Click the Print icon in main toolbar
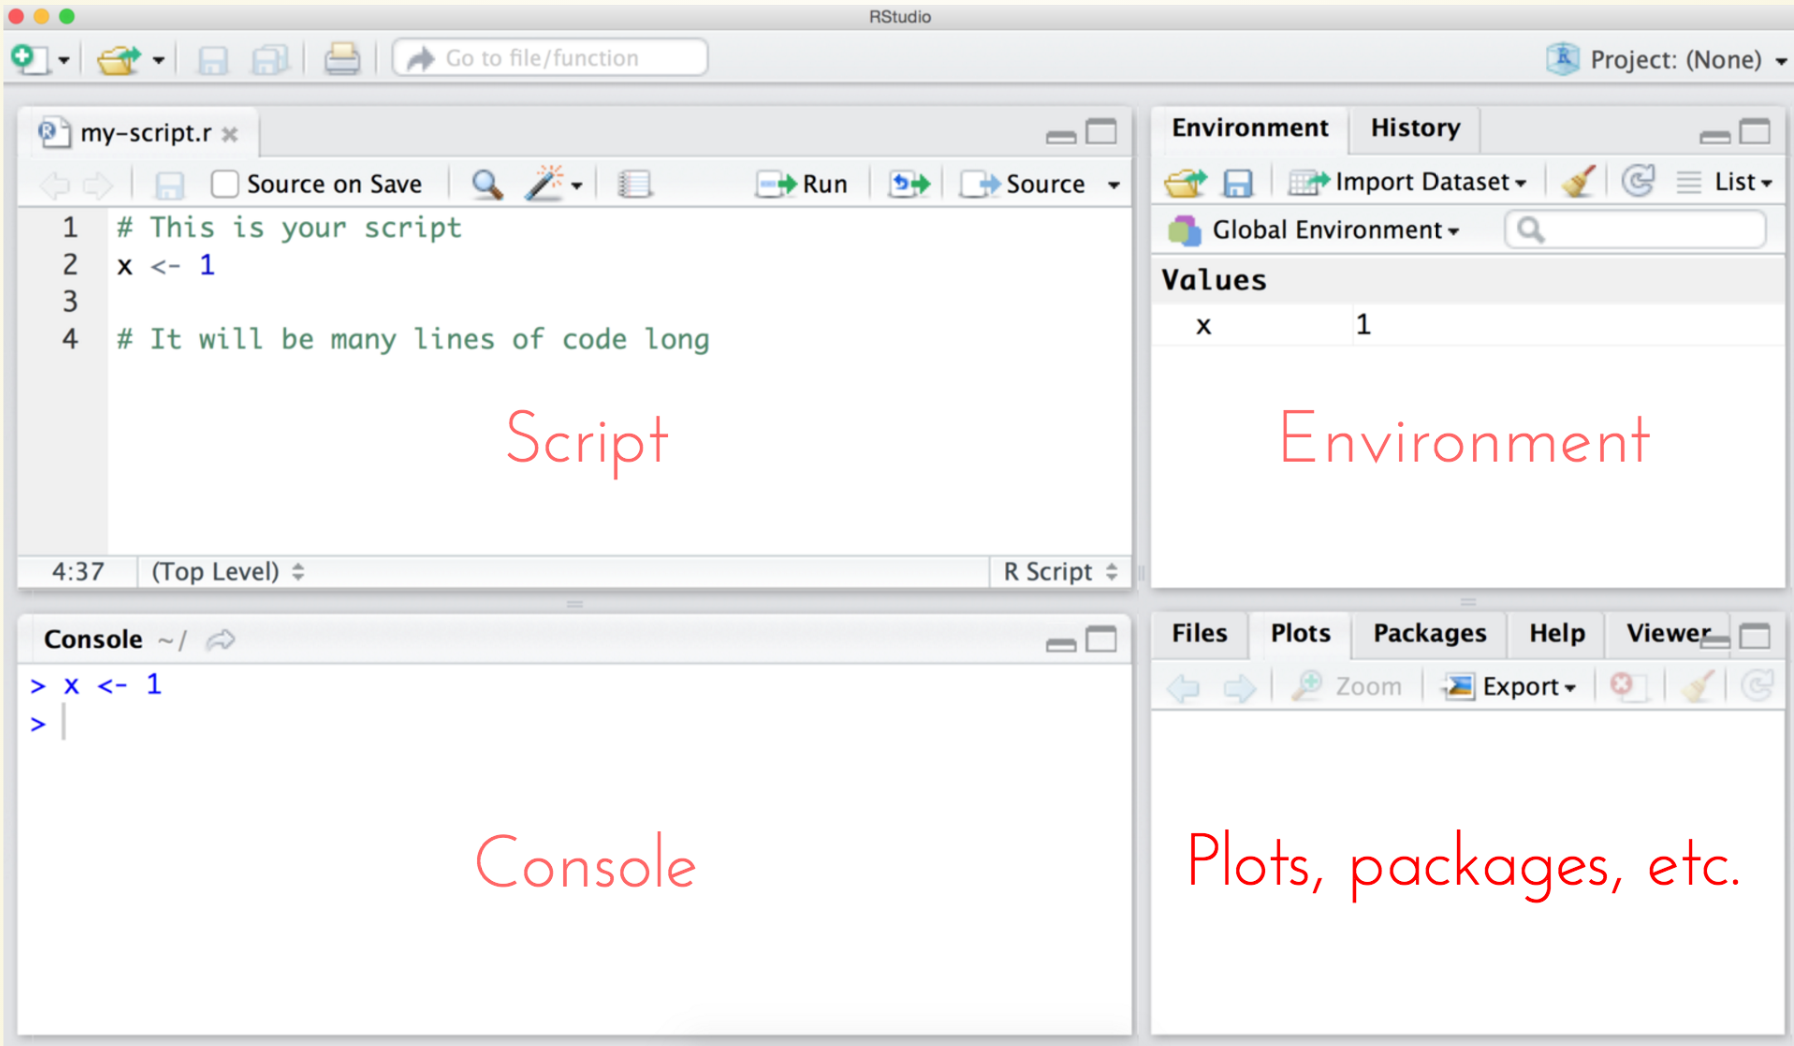The width and height of the screenshot is (1794, 1046). point(342,59)
